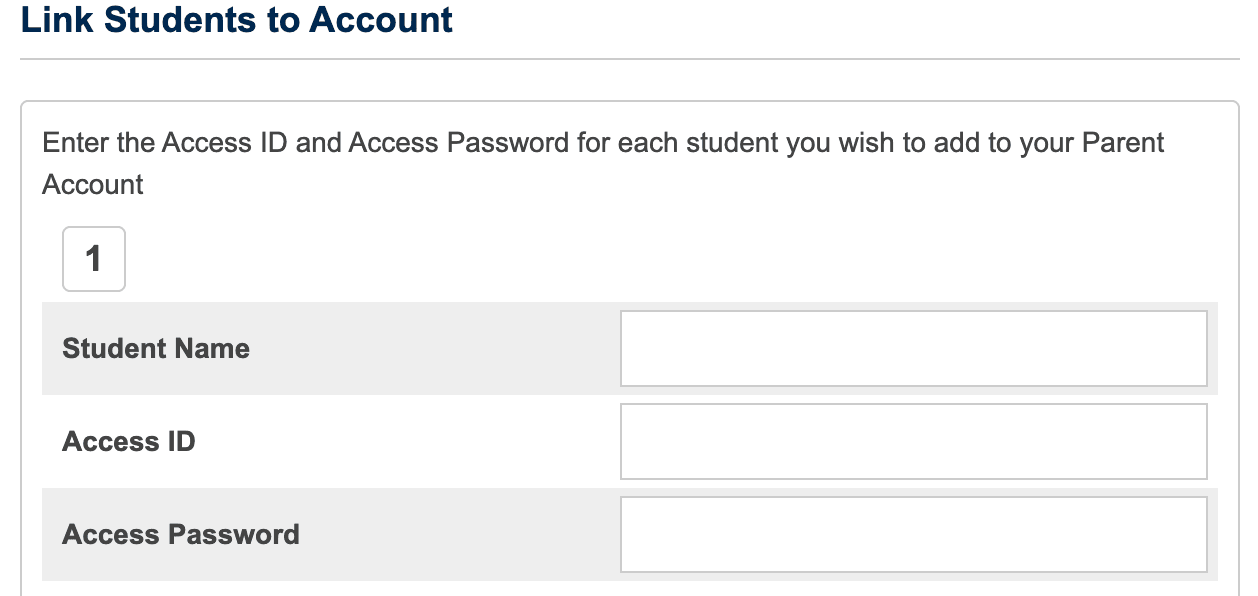The image size is (1258, 596).
Task: Click the Access ID row label
Action: tap(128, 441)
